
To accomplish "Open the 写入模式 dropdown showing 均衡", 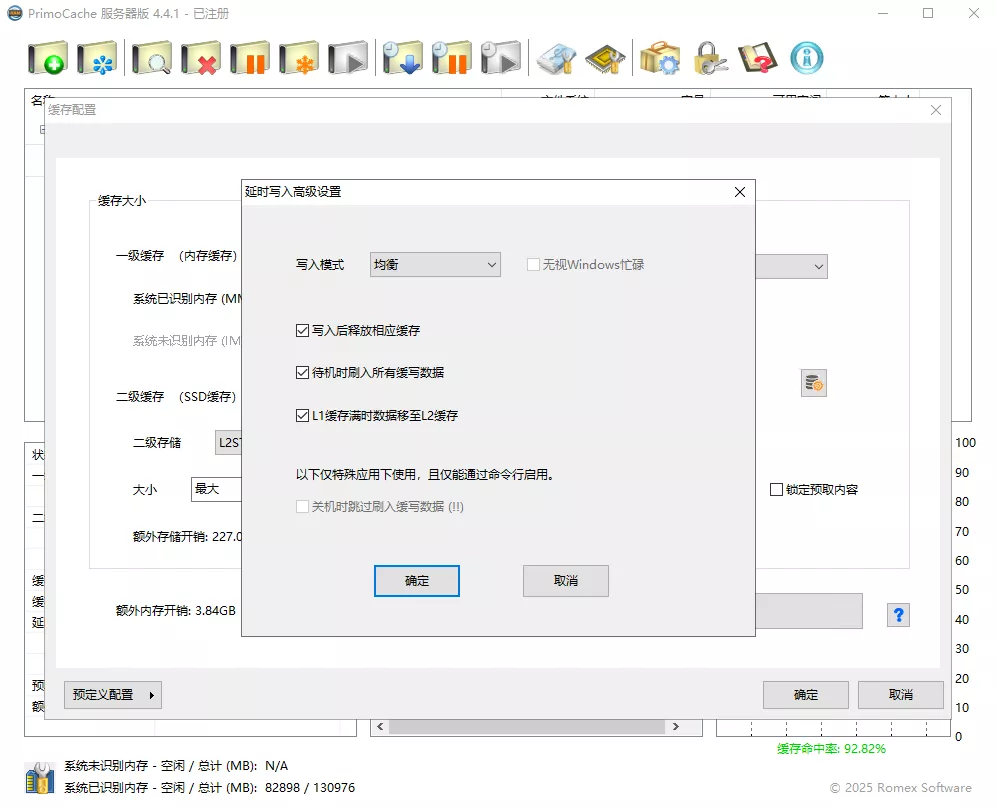I will (x=435, y=265).
